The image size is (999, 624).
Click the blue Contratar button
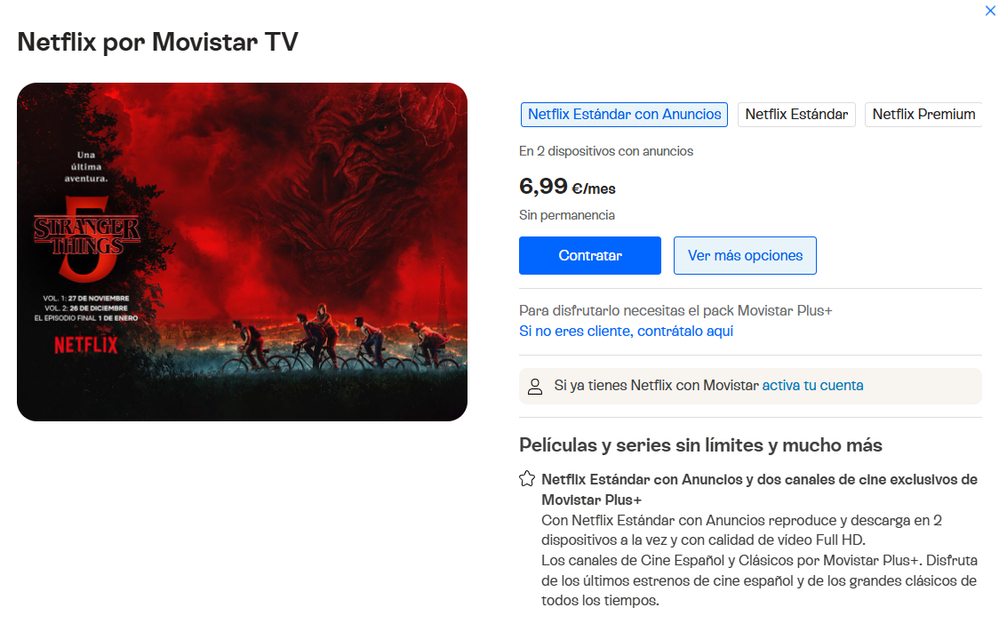[589, 256]
